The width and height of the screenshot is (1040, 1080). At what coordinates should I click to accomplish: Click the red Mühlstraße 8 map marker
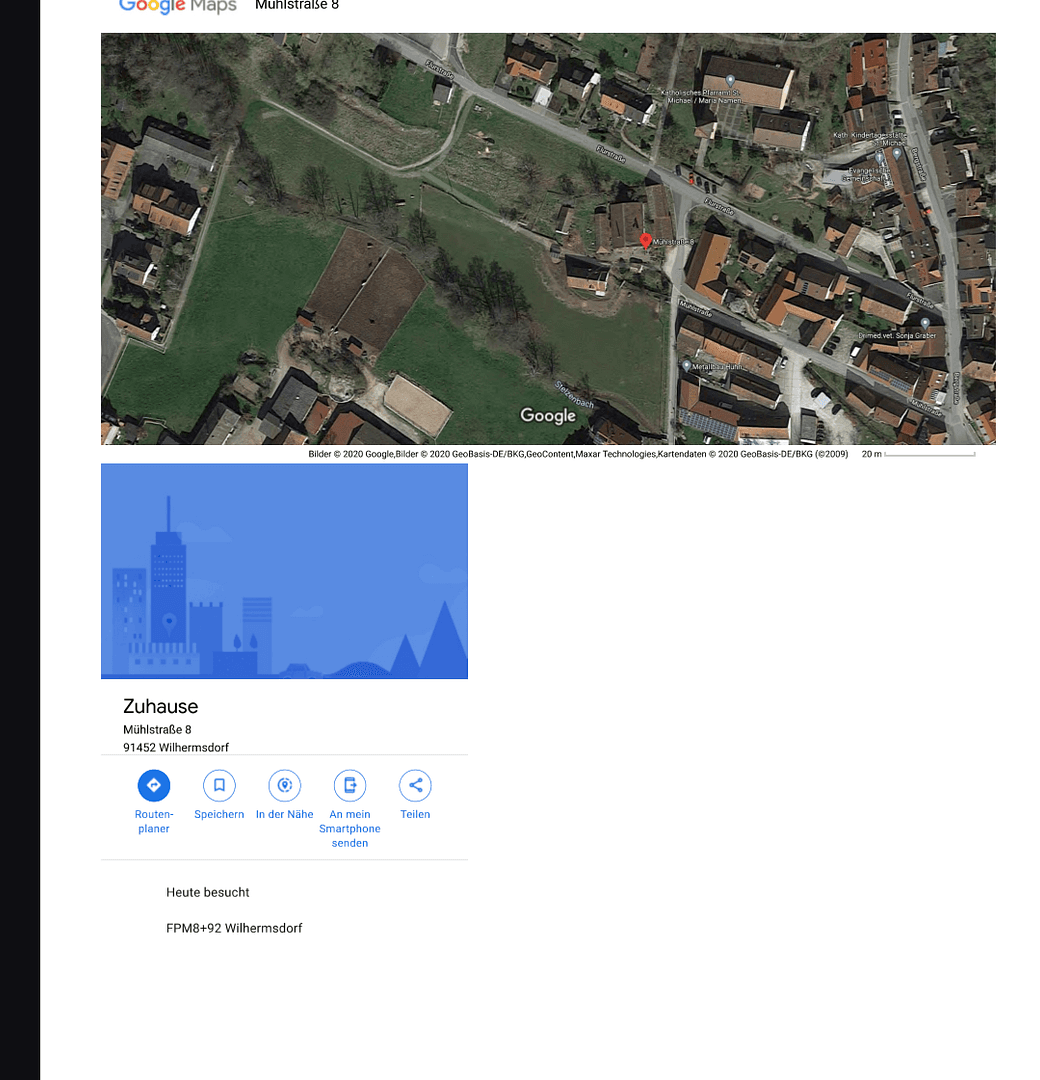pyautogui.click(x=645, y=241)
